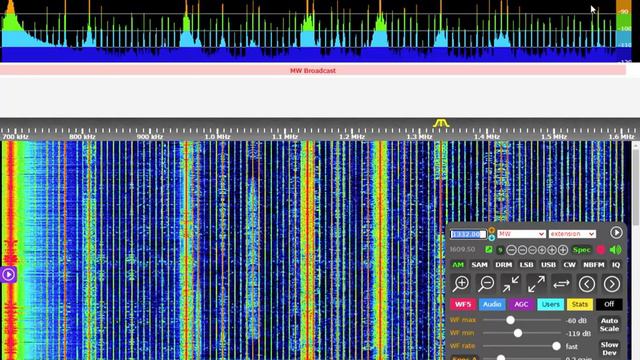640x360 pixels.
Task: Click the 1.0 MHz label on frequency scale
Action: tap(217, 137)
